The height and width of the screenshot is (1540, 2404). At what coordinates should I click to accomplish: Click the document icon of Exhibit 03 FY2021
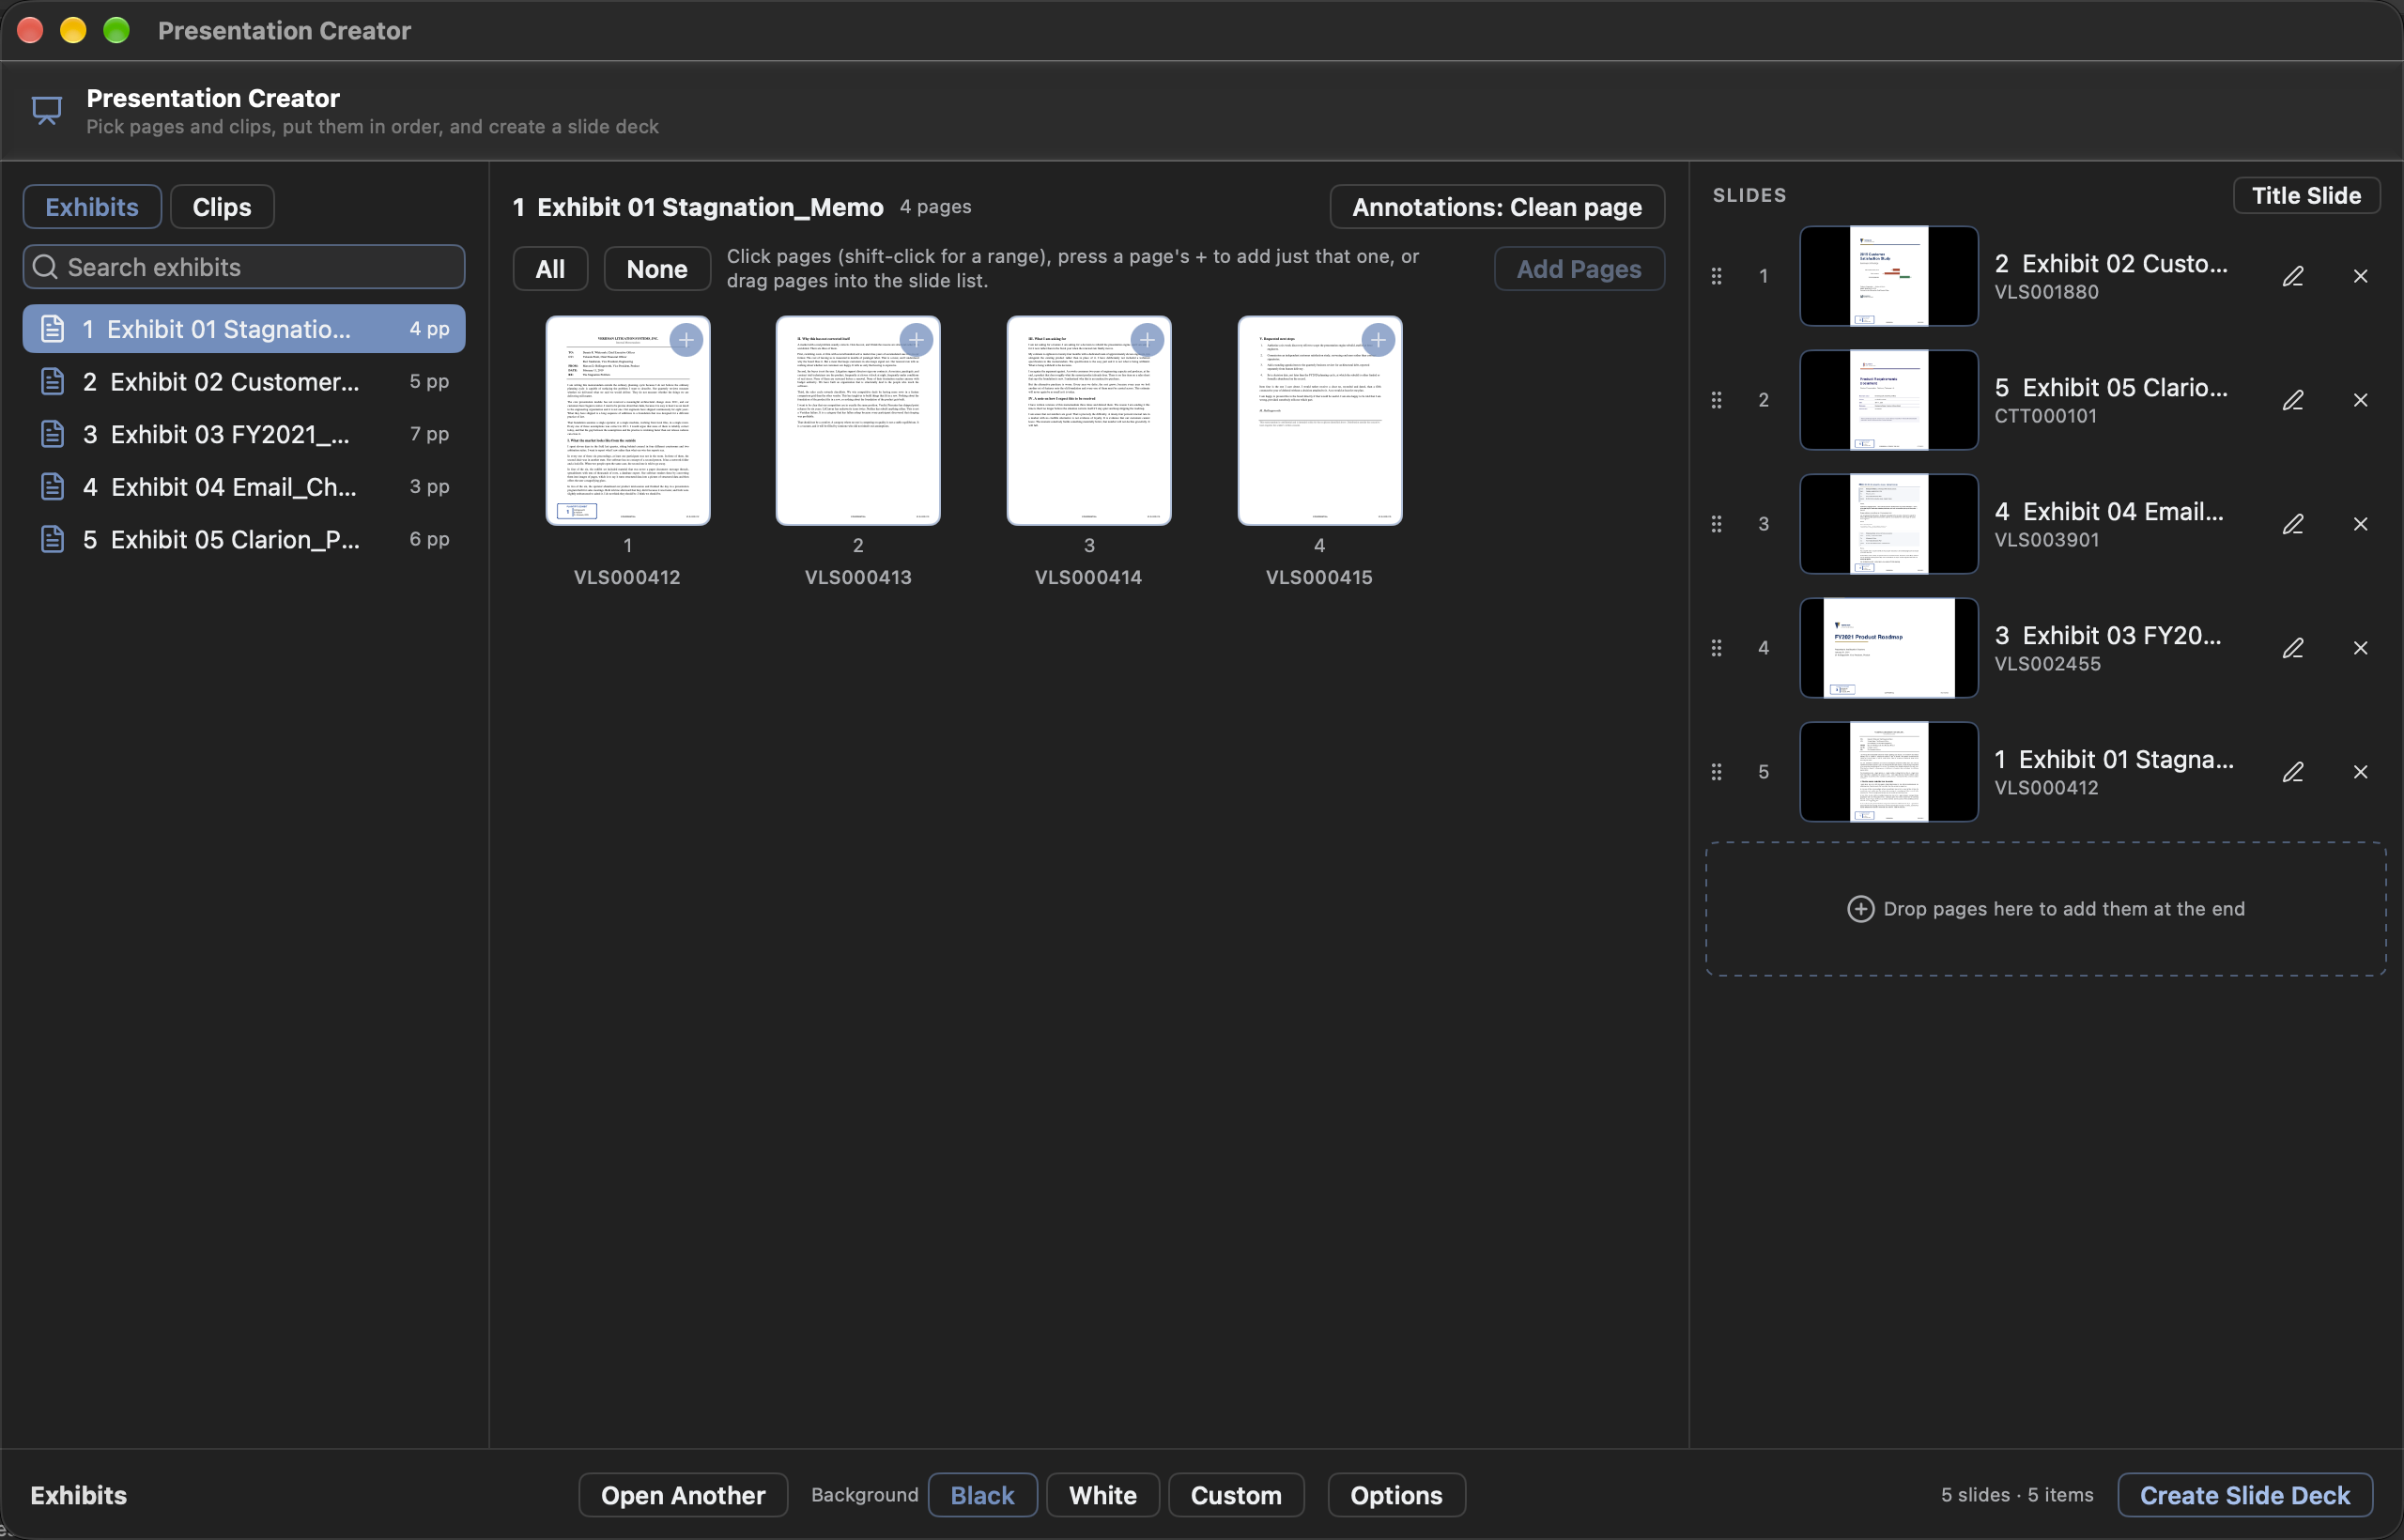(x=52, y=434)
